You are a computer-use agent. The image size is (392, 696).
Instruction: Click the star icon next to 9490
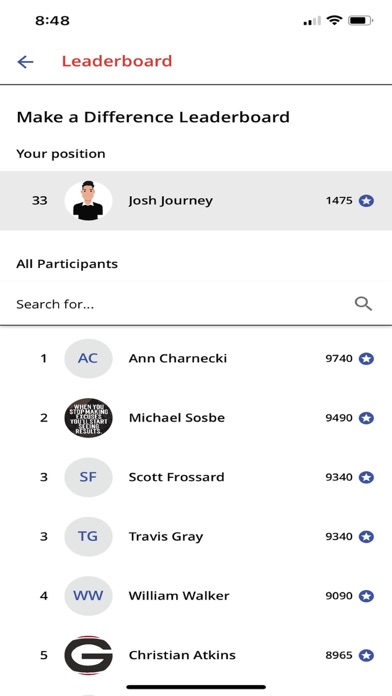366,418
